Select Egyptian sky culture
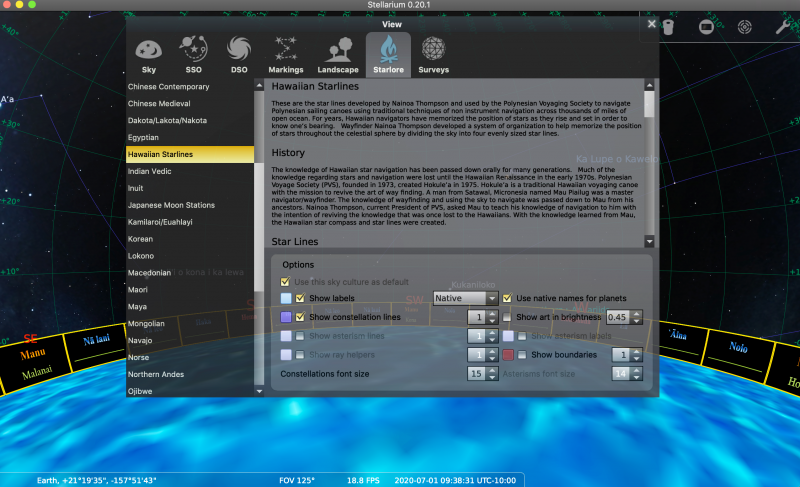The height and width of the screenshot is (487, 800). tap(190, 137)
